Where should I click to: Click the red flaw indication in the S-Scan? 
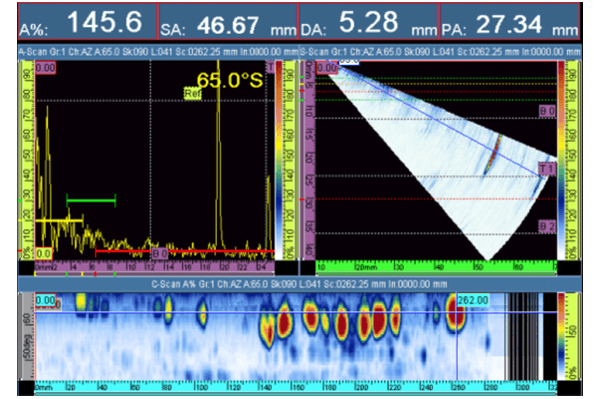click(492, 154)
